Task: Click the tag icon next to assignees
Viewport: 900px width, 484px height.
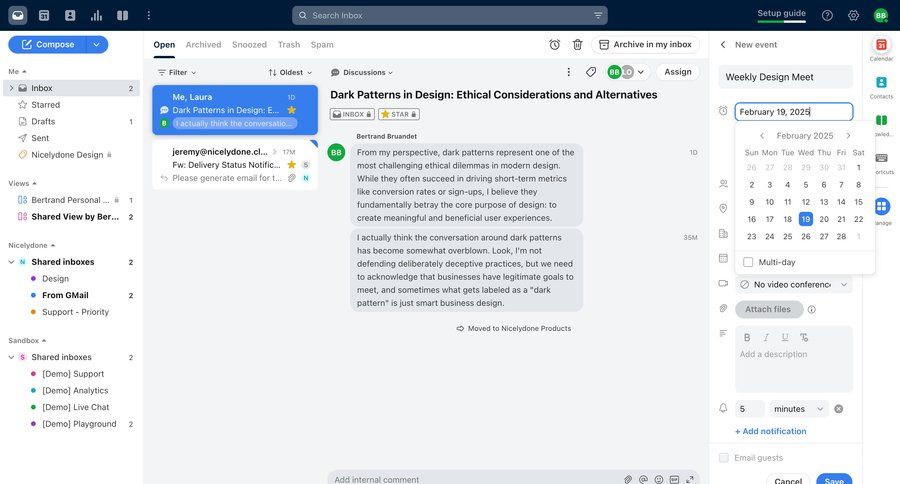Action: [x=591, y=72]
